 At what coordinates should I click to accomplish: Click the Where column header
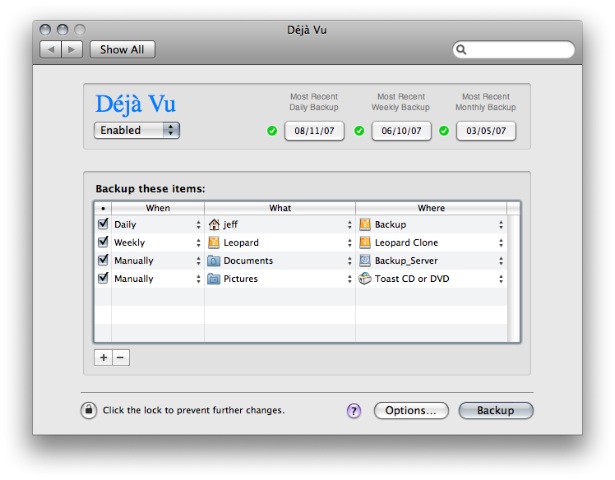point(431,208)
